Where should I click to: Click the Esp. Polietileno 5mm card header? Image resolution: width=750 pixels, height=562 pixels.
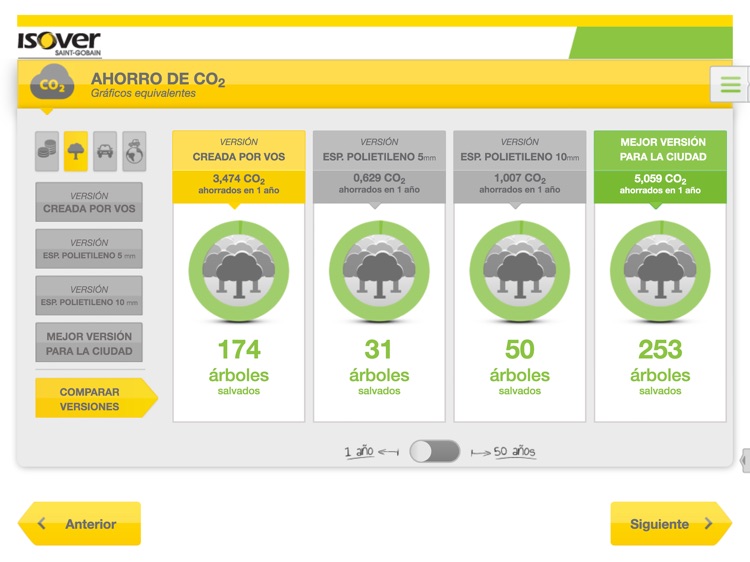click(379, 150)
